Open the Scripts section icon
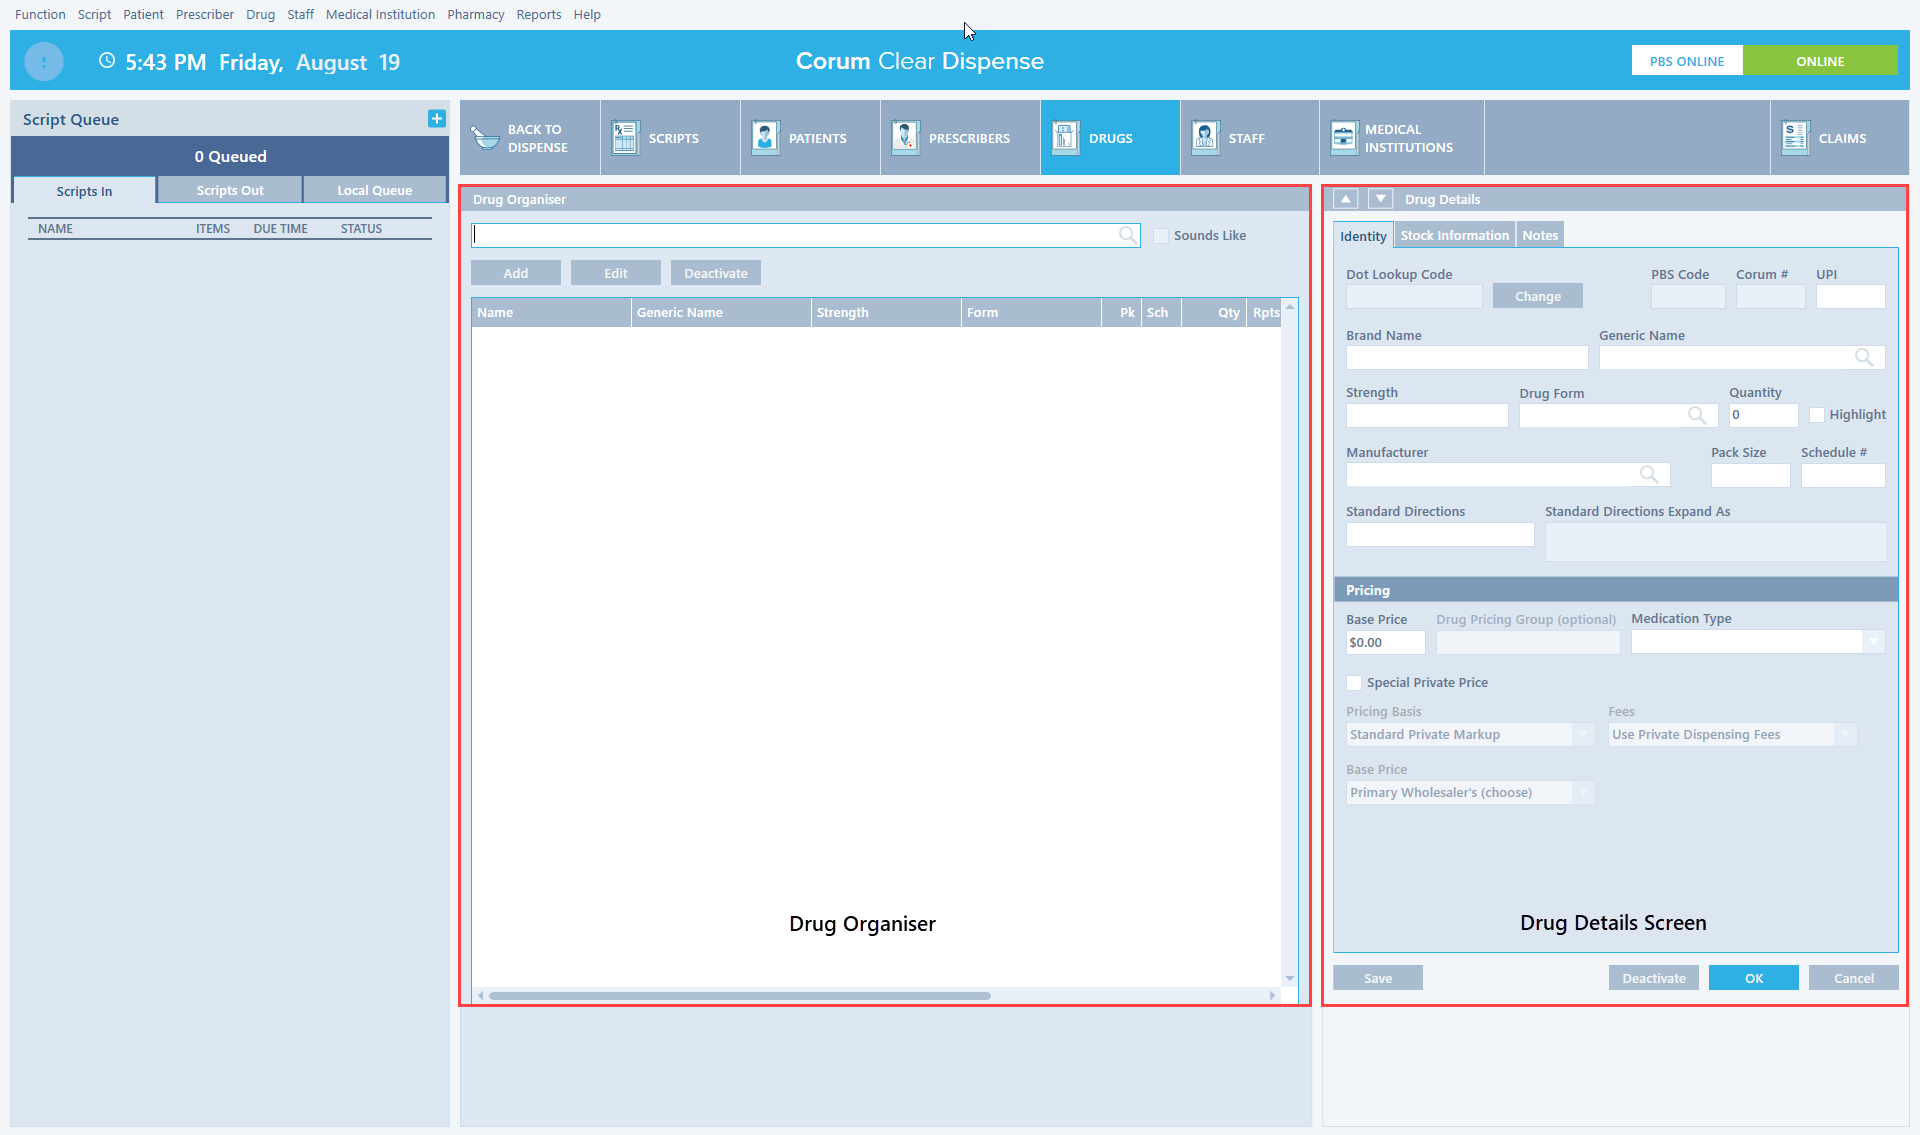 click(625, 138)
